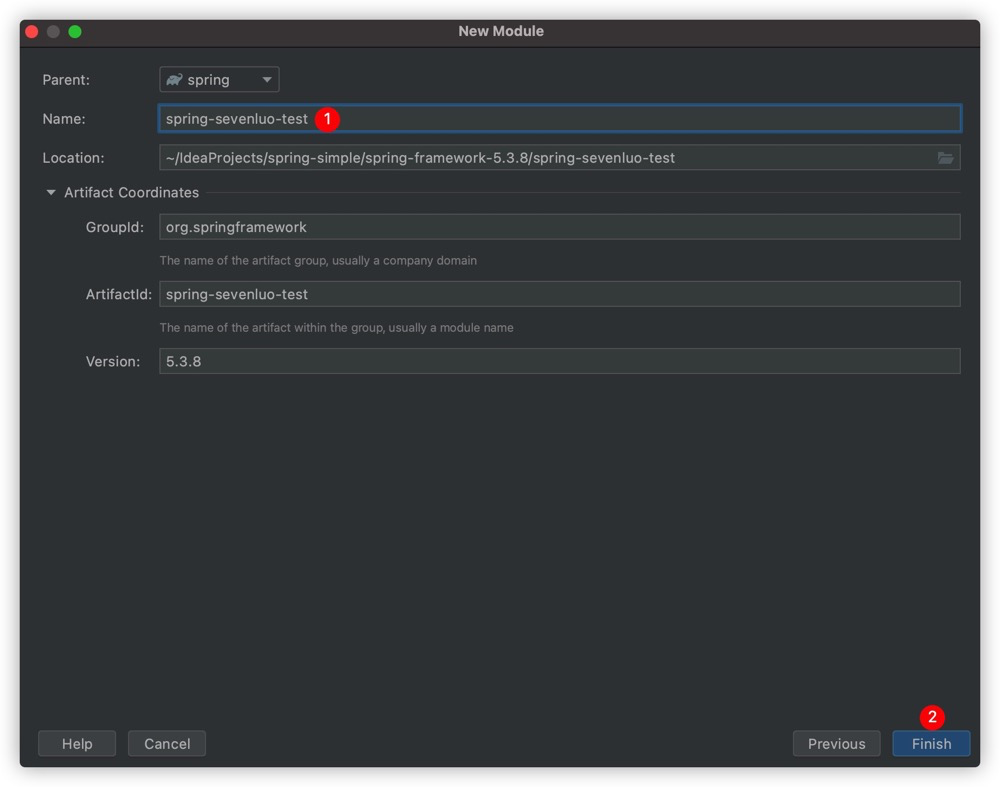
Task: Cancel the New Module dialog
Action: [167, 744]
